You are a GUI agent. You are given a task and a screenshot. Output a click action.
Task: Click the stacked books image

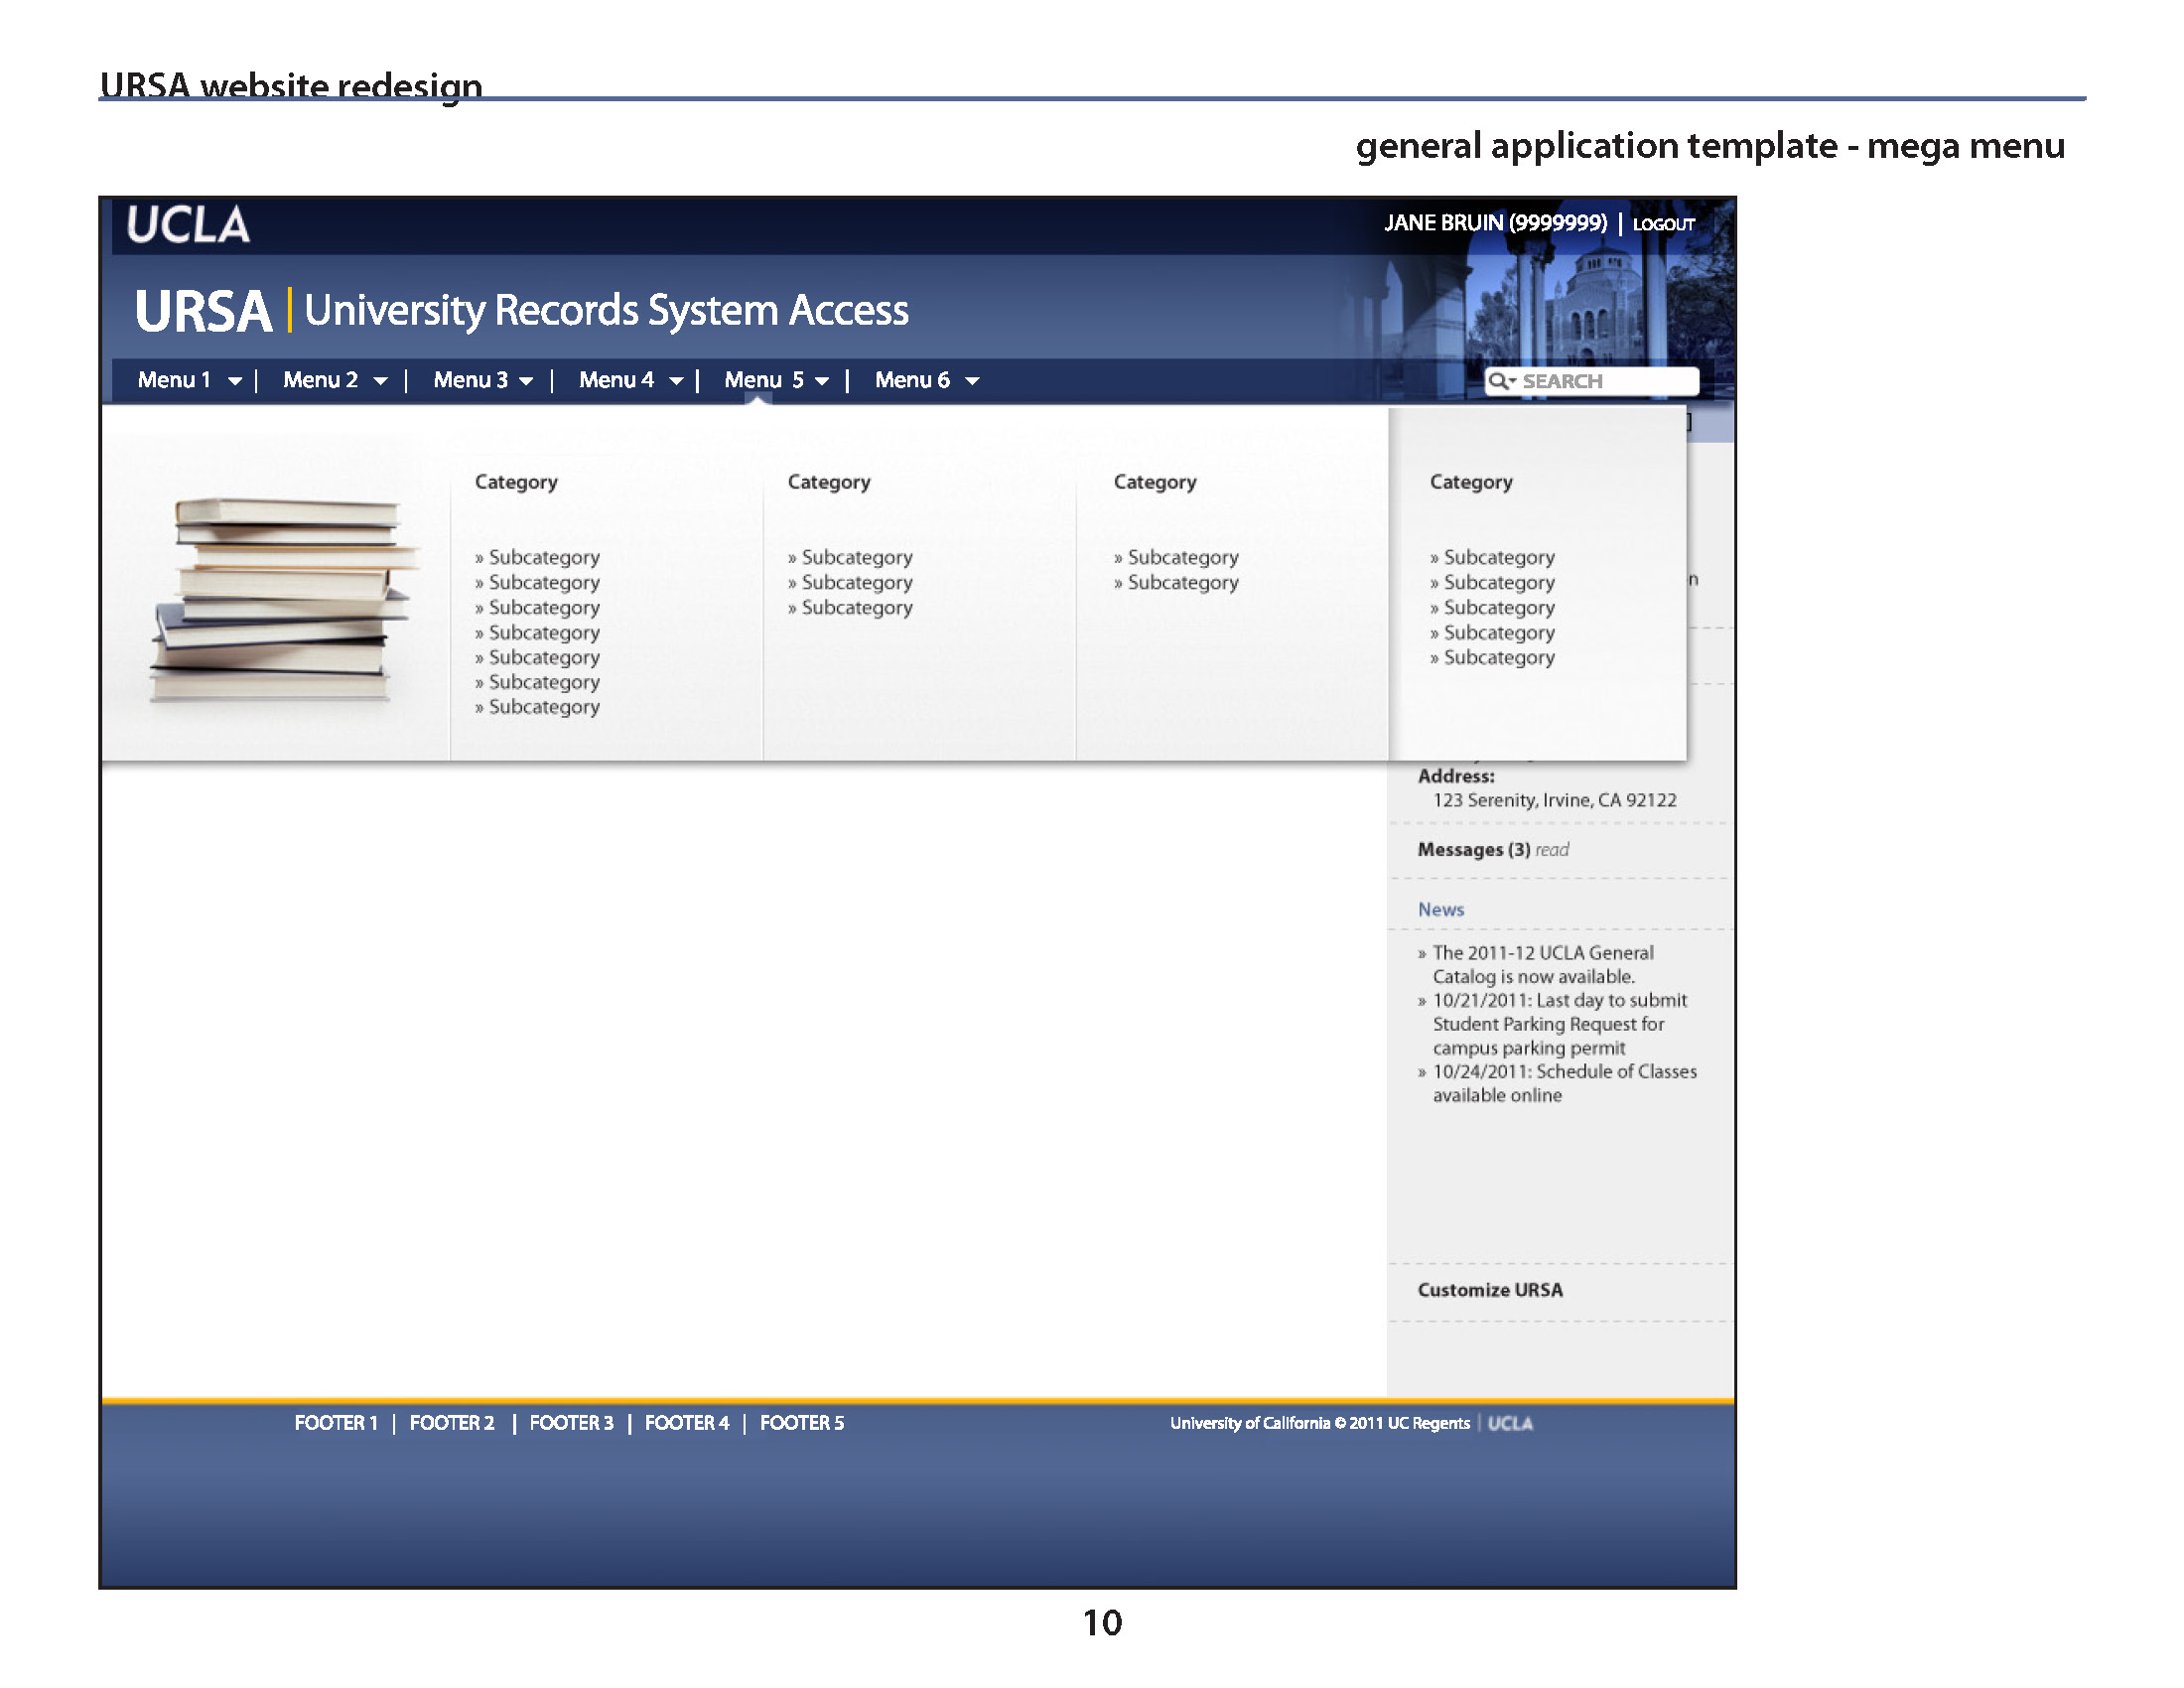pos(285,600)
